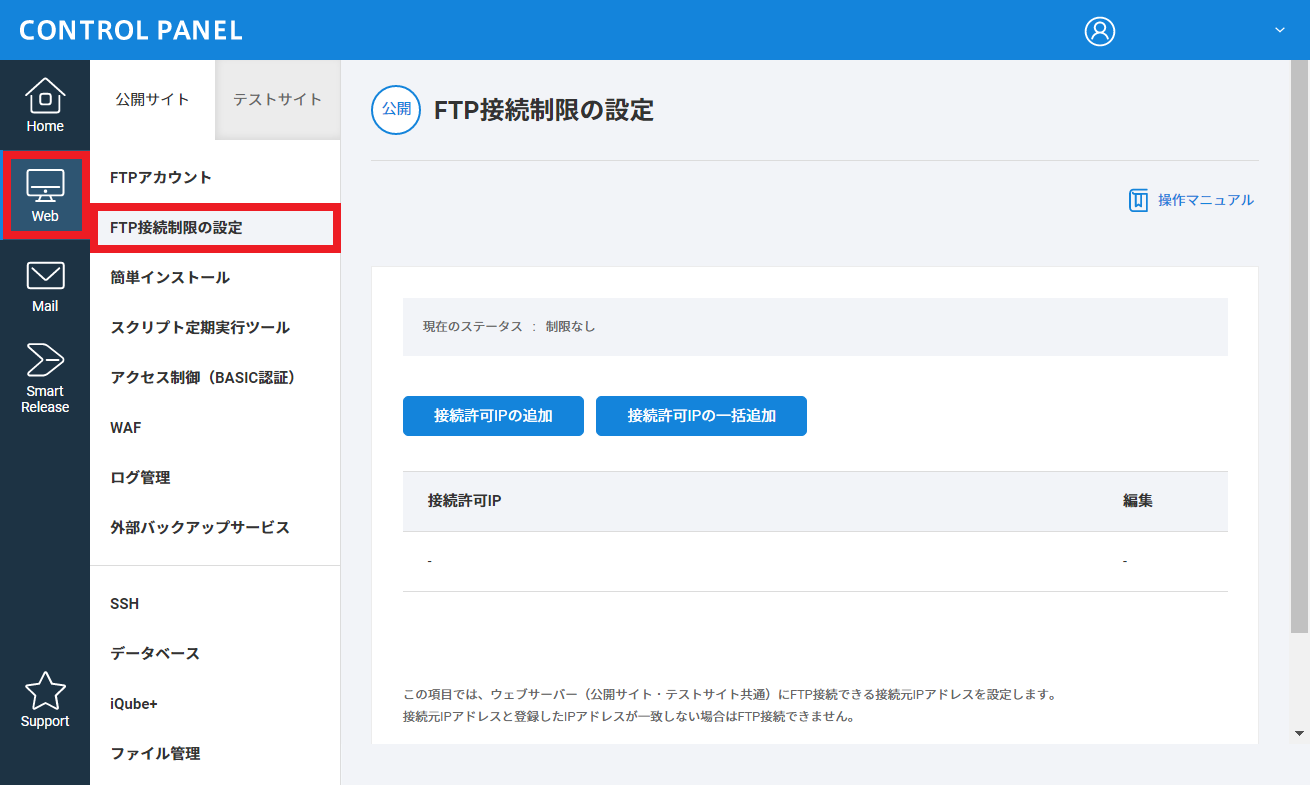Open Smart Release arrow icon
1310x785 pixels.
click(45, 361)
